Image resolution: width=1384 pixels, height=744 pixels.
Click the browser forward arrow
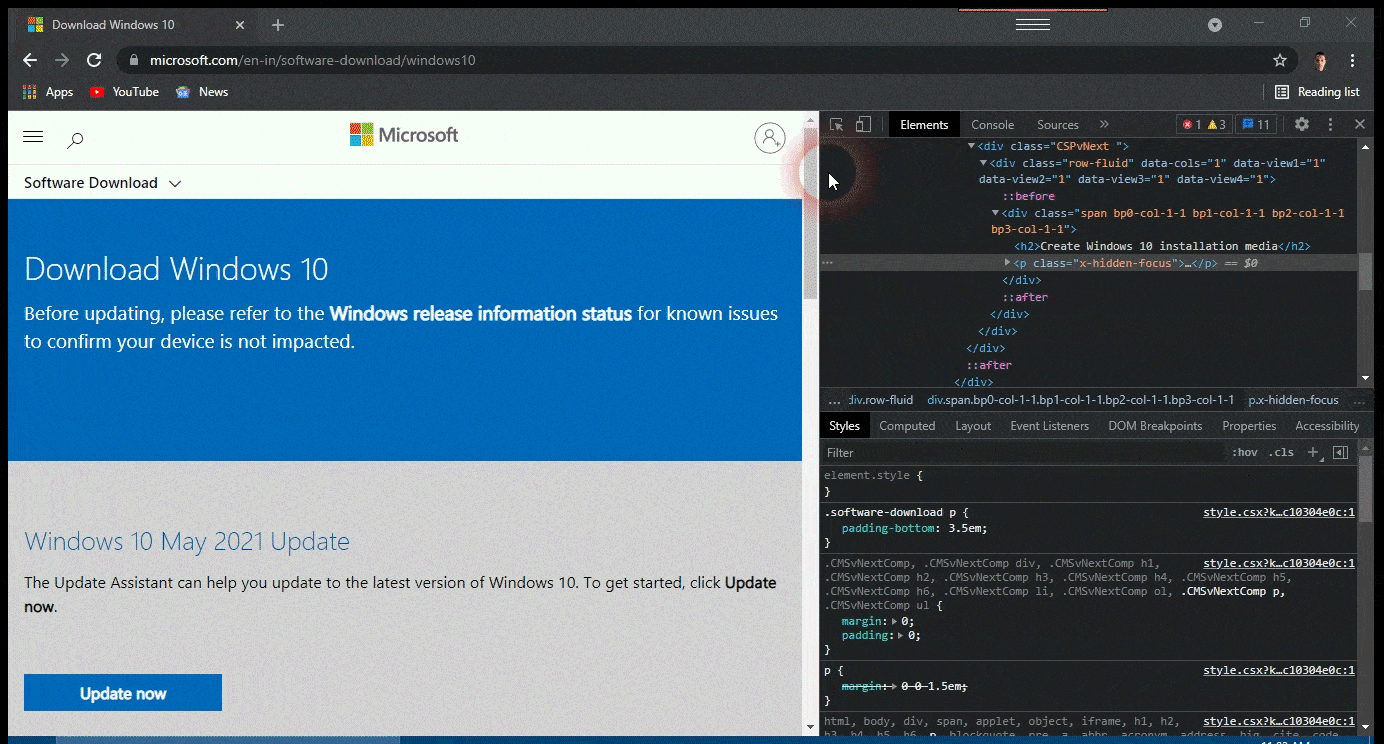tap(62, 60)
